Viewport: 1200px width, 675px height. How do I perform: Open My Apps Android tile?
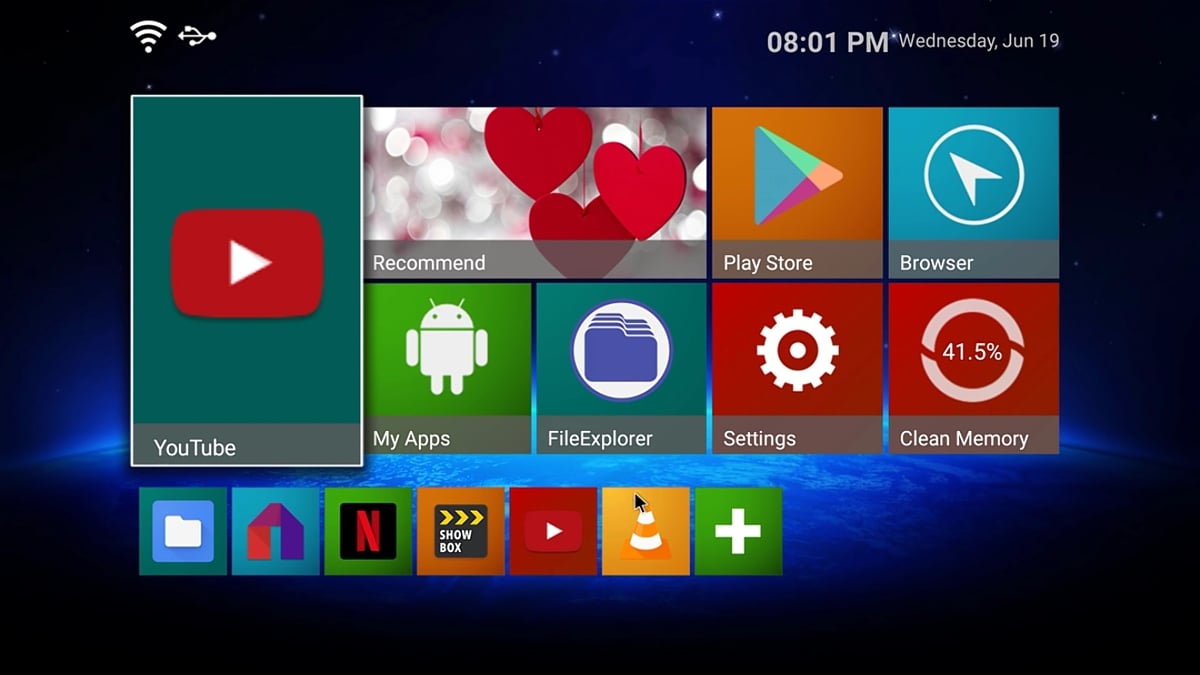click(447, 368)
